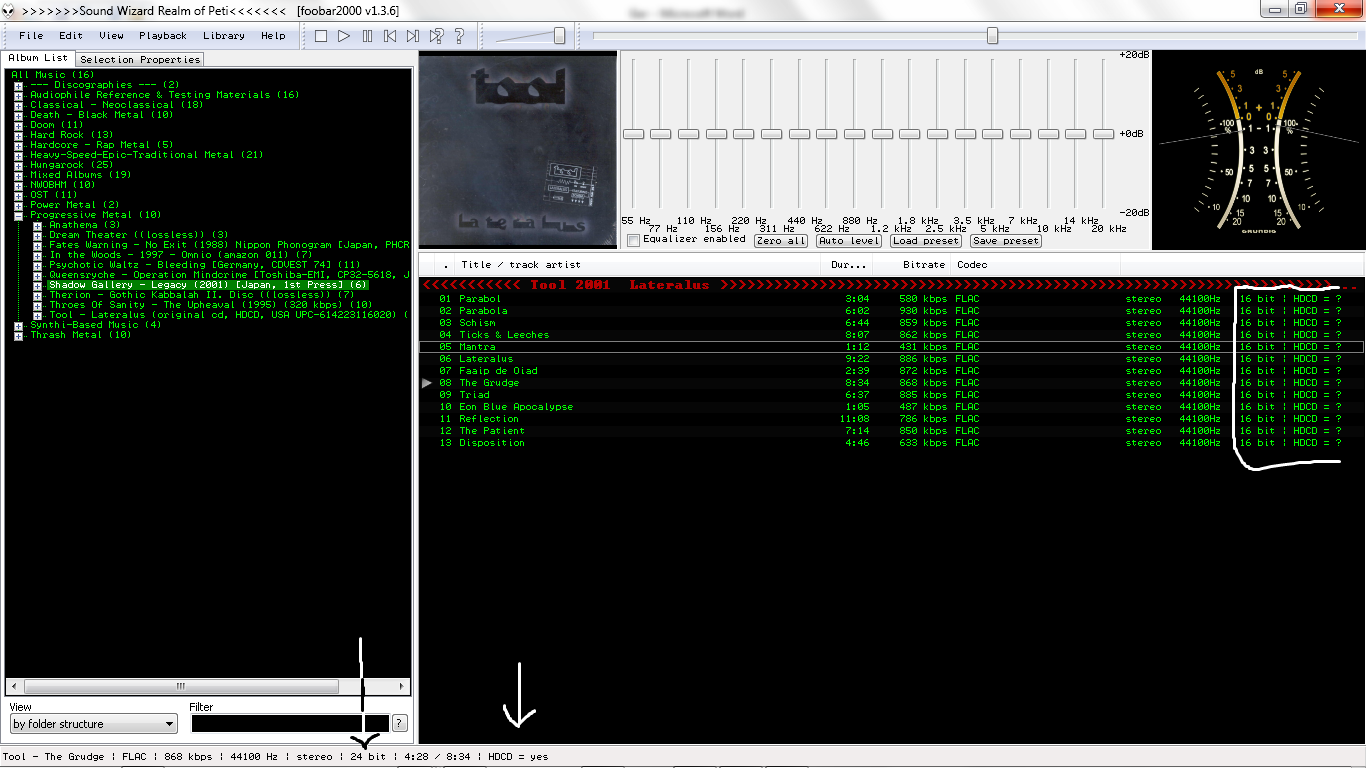Click the Stop playback icon
1366x768 pixels.
point(321,36)
